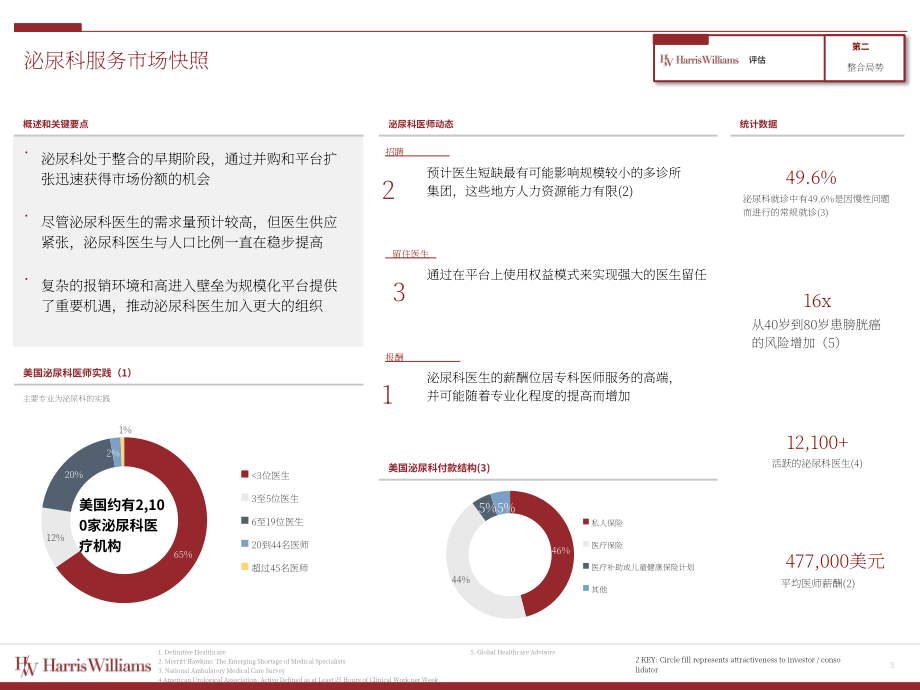Select text 泌尿科医生的薪酬位居专科医师服务的高端
This screenshot has width=920, height=690.
550,387
